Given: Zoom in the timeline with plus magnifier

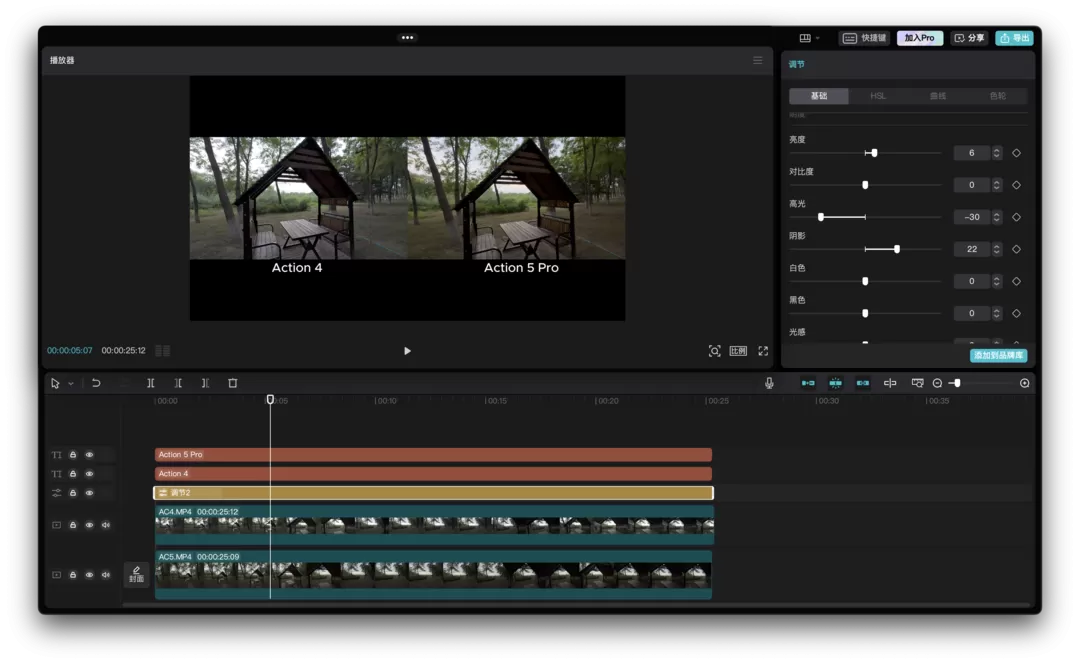Looking at the screenshot, I should pyautogui.click(x=1024, y=383).
